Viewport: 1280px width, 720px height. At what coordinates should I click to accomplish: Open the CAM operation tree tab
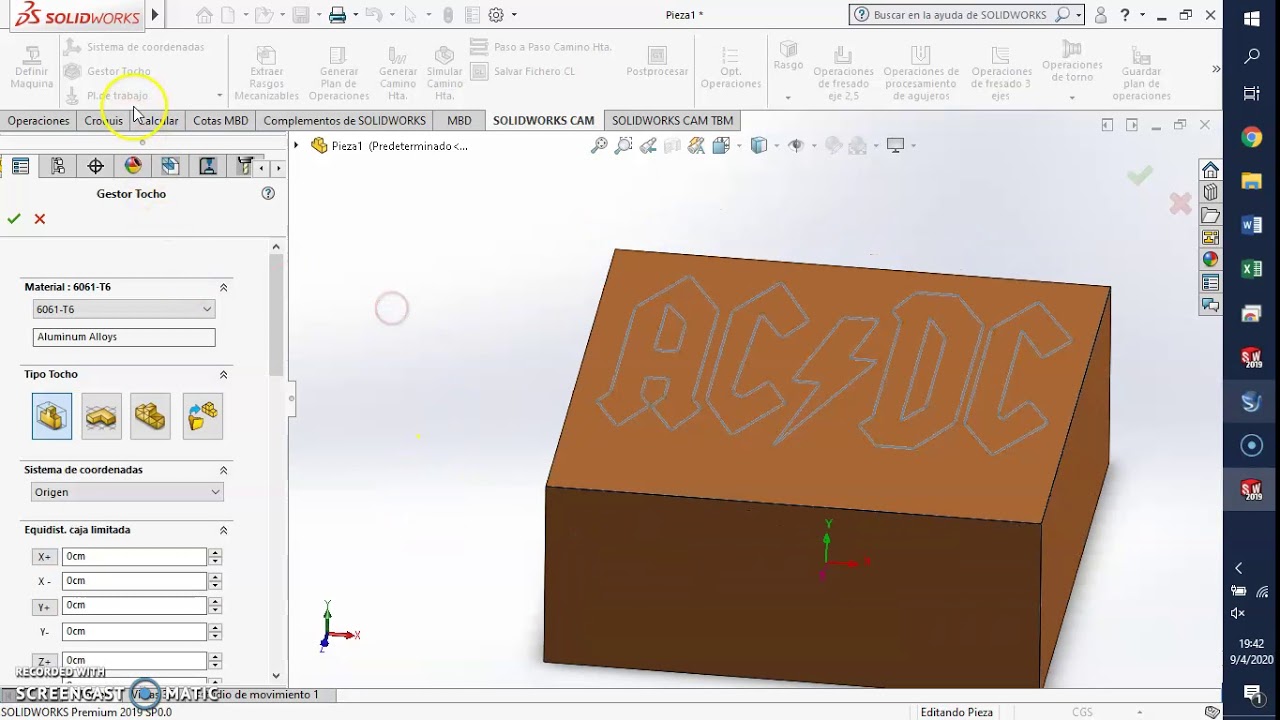coord(208,166)
